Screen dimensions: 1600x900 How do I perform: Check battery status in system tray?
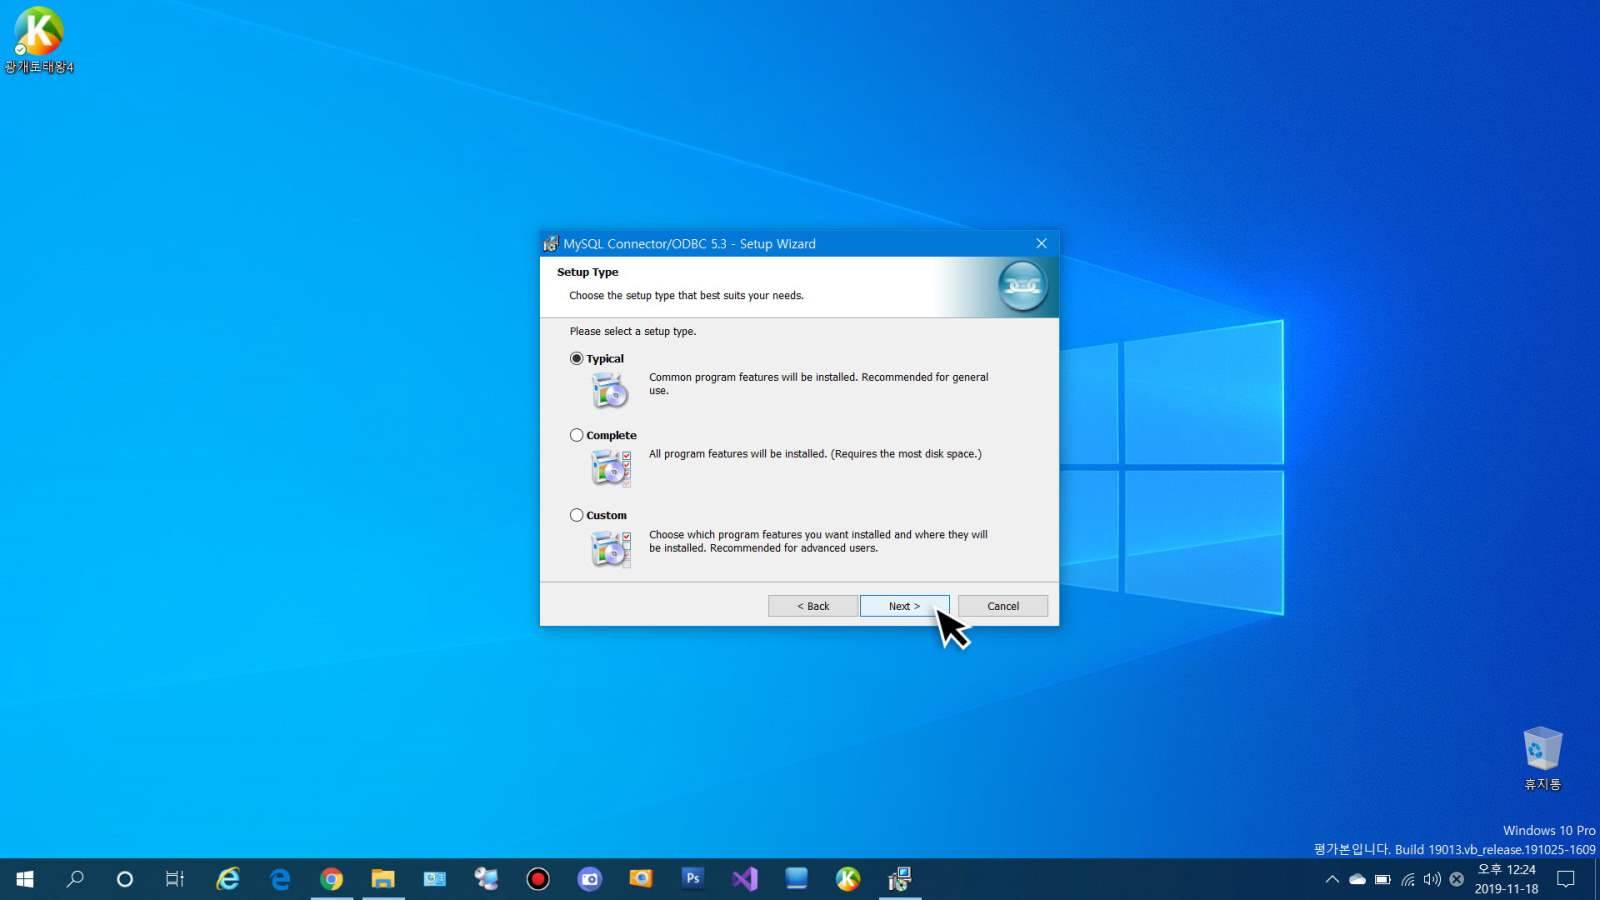[x=1382, y=880]
